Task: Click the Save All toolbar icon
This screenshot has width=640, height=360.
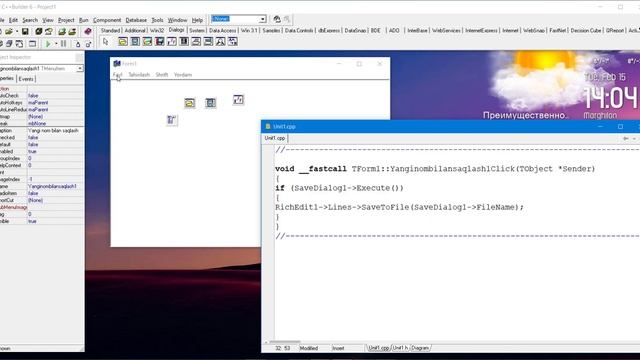Action: [x=39, y=31]
